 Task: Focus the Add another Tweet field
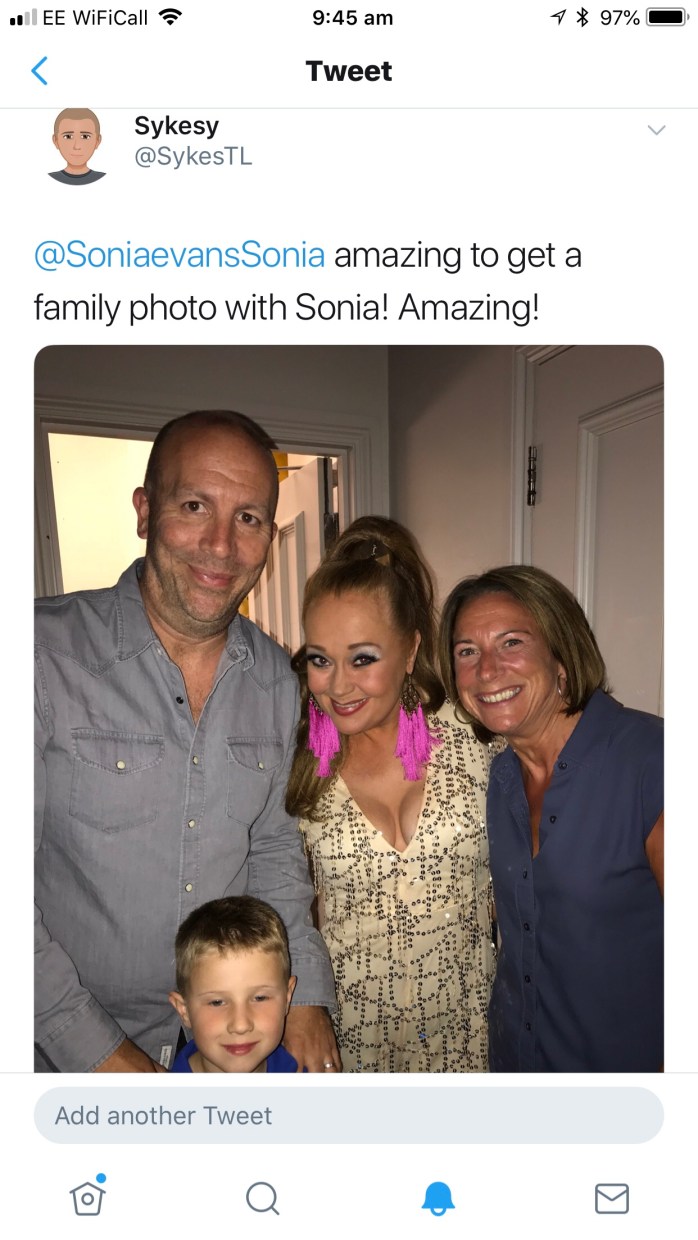coord(349,1115)
